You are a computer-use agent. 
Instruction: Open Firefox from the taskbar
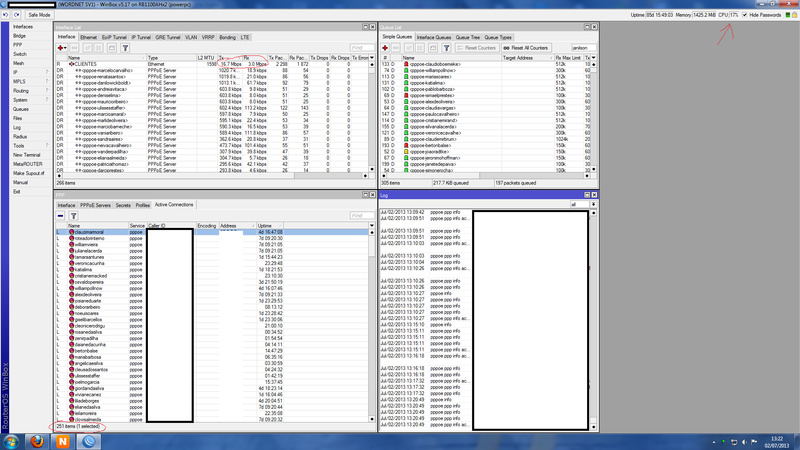point(37,441)
